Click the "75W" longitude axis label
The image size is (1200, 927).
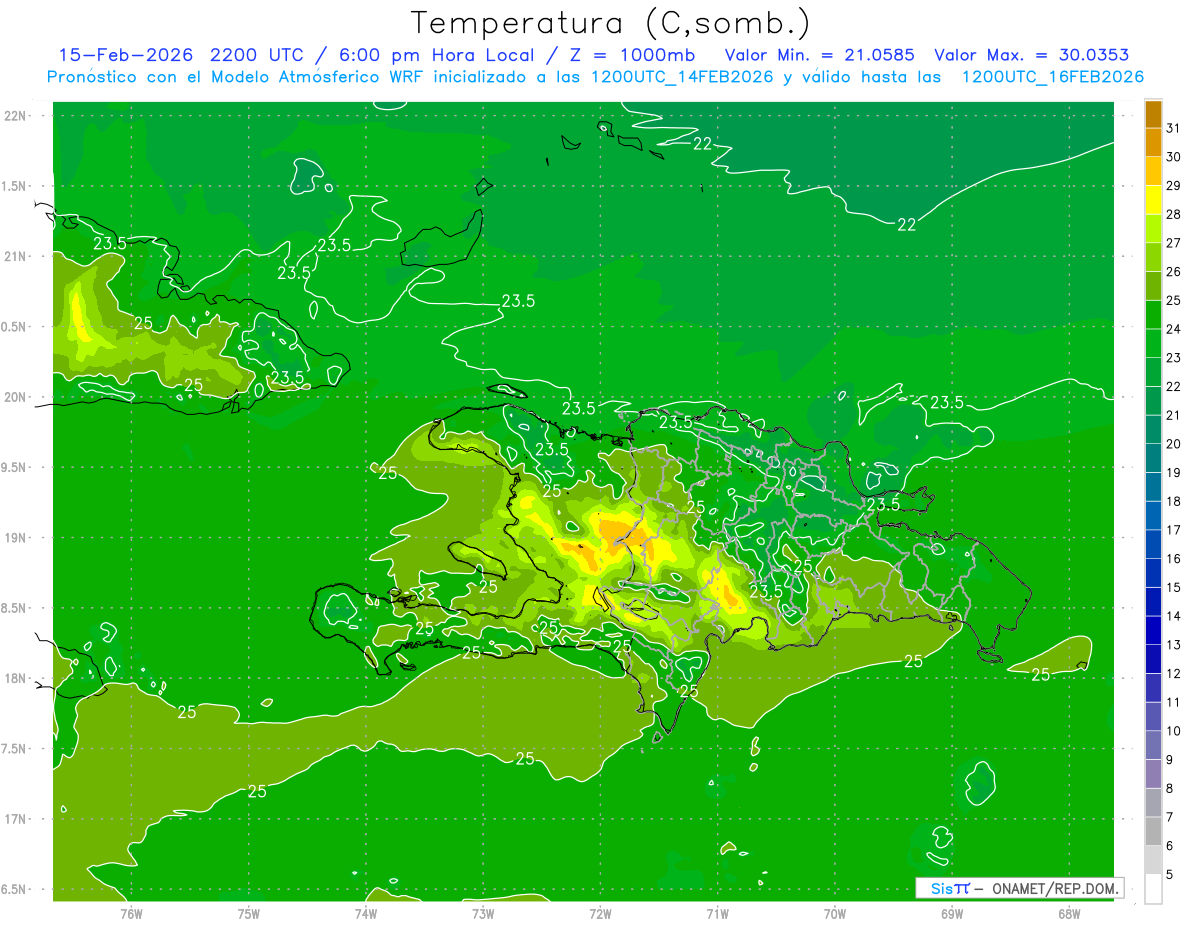click(x=249, y=913)
